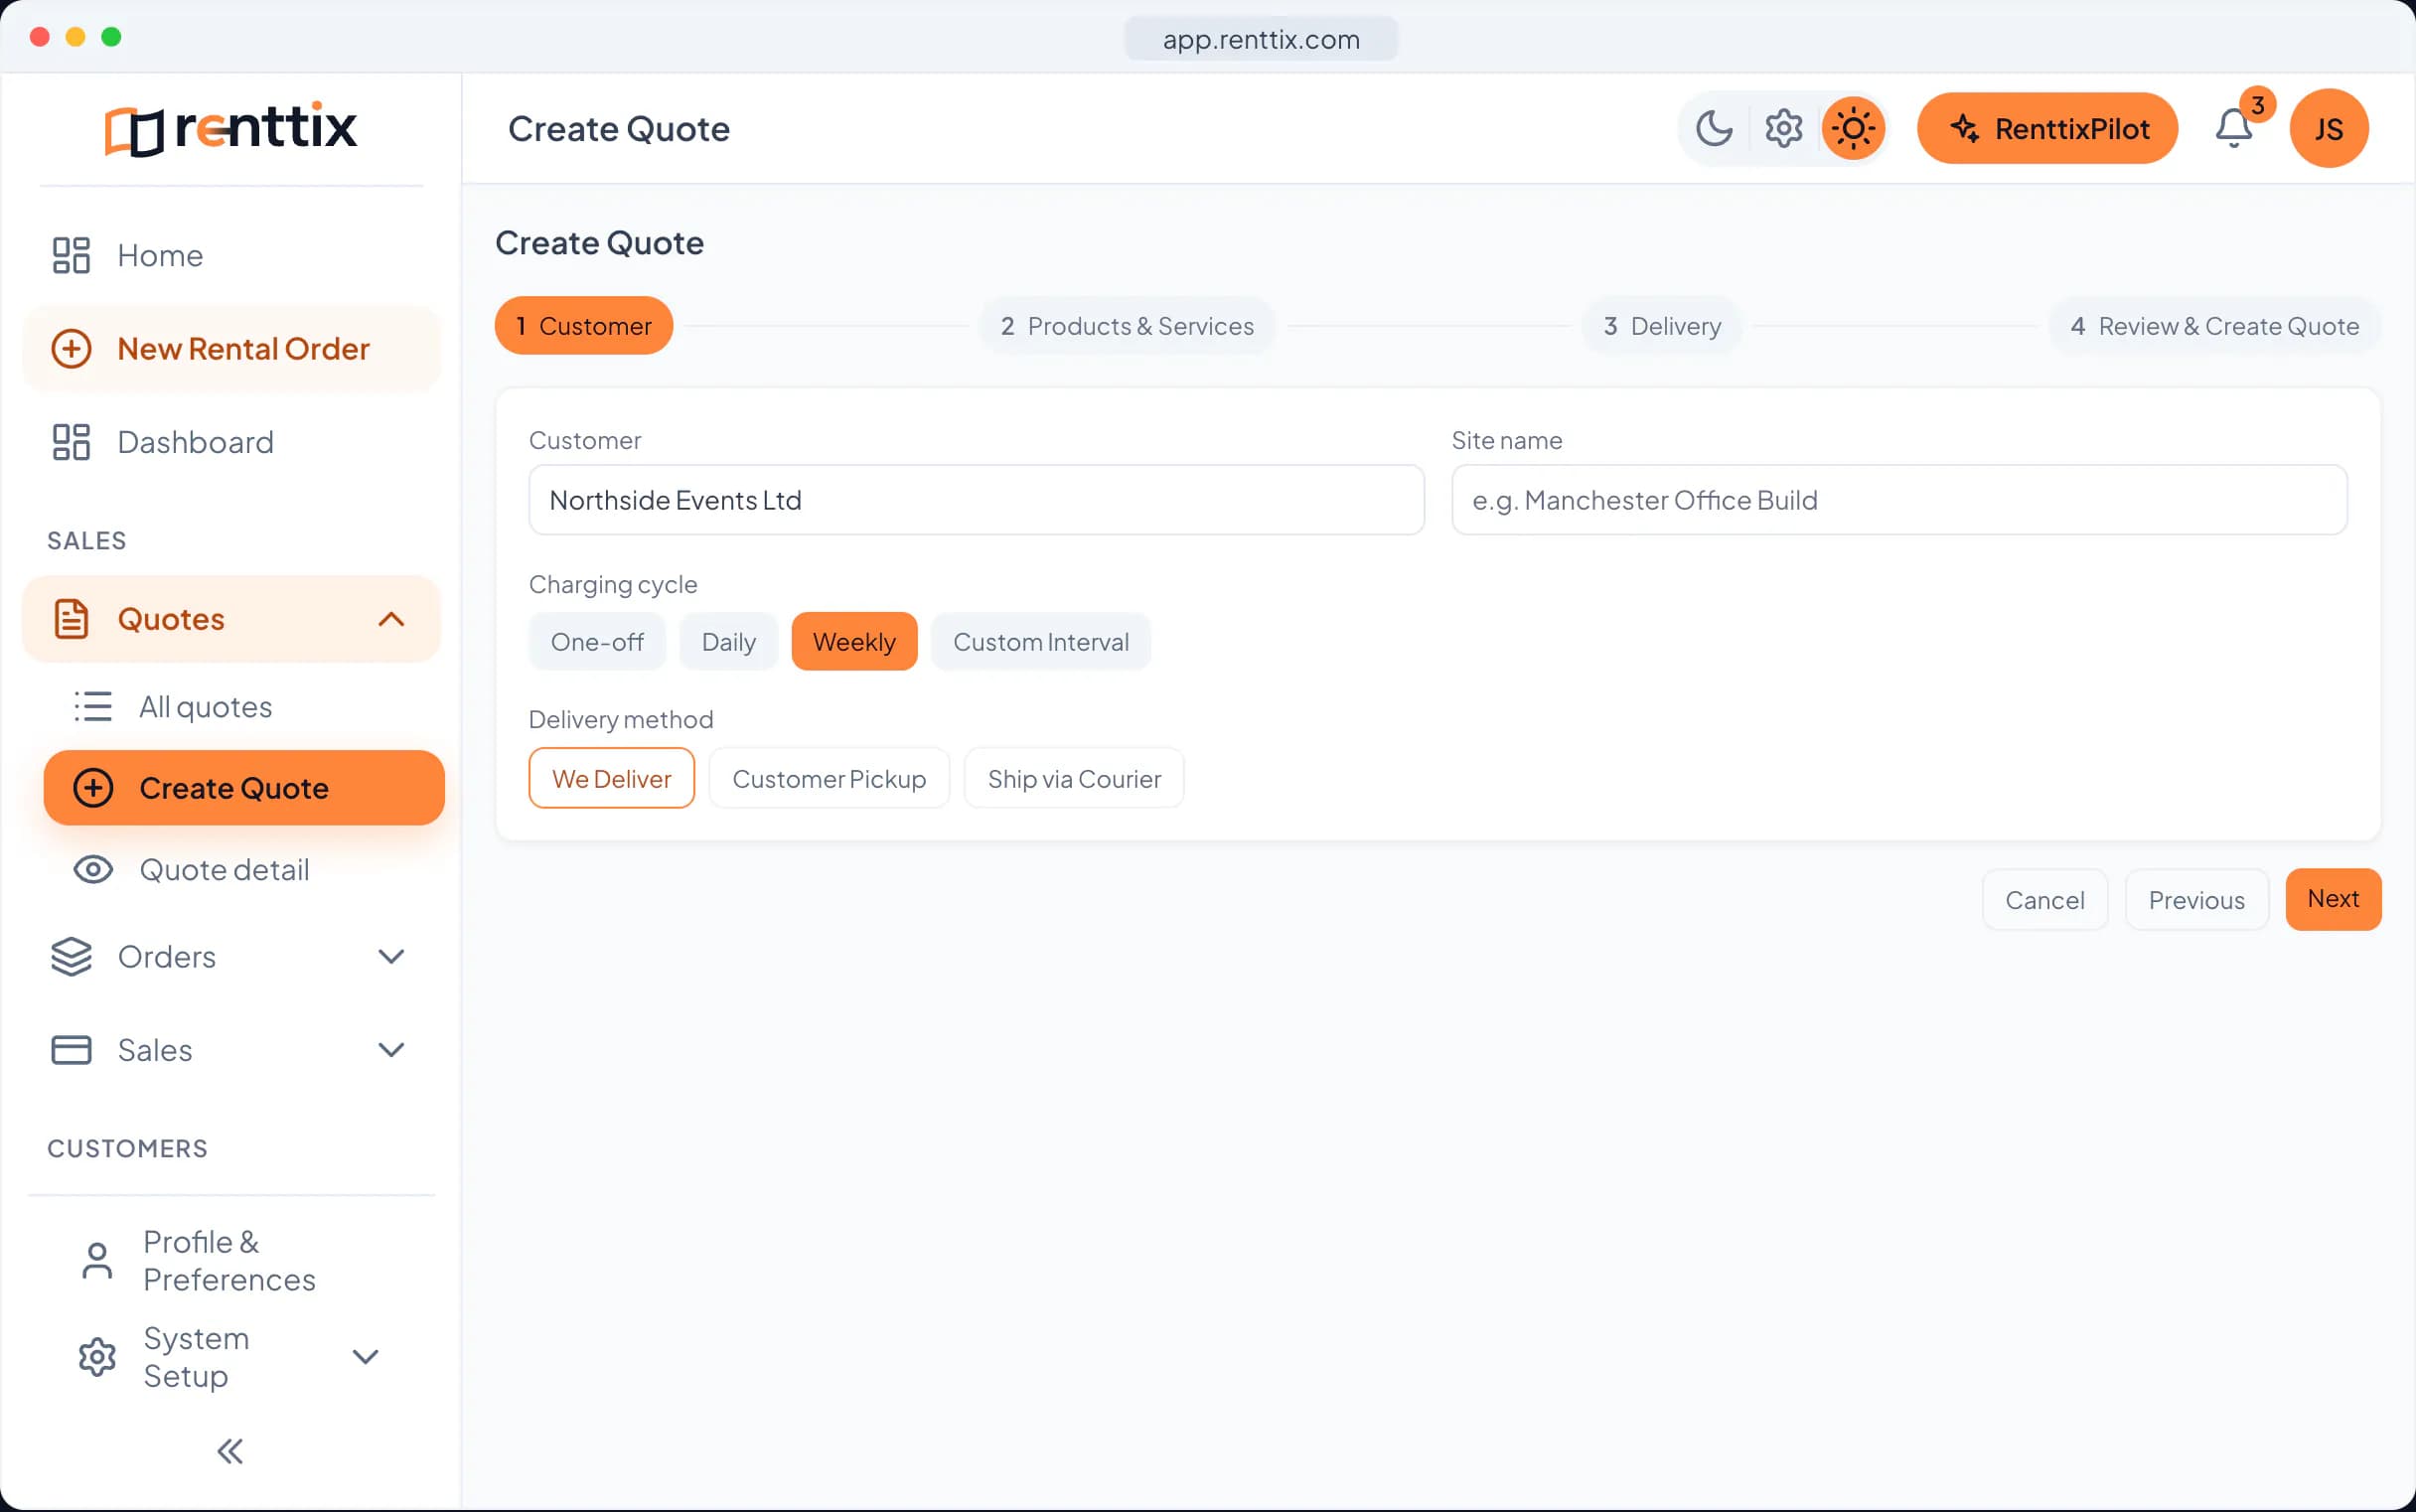This screenshot has width=2416, height=1512.
Task: Click the Next button
Action: [x=2333, y=899]
